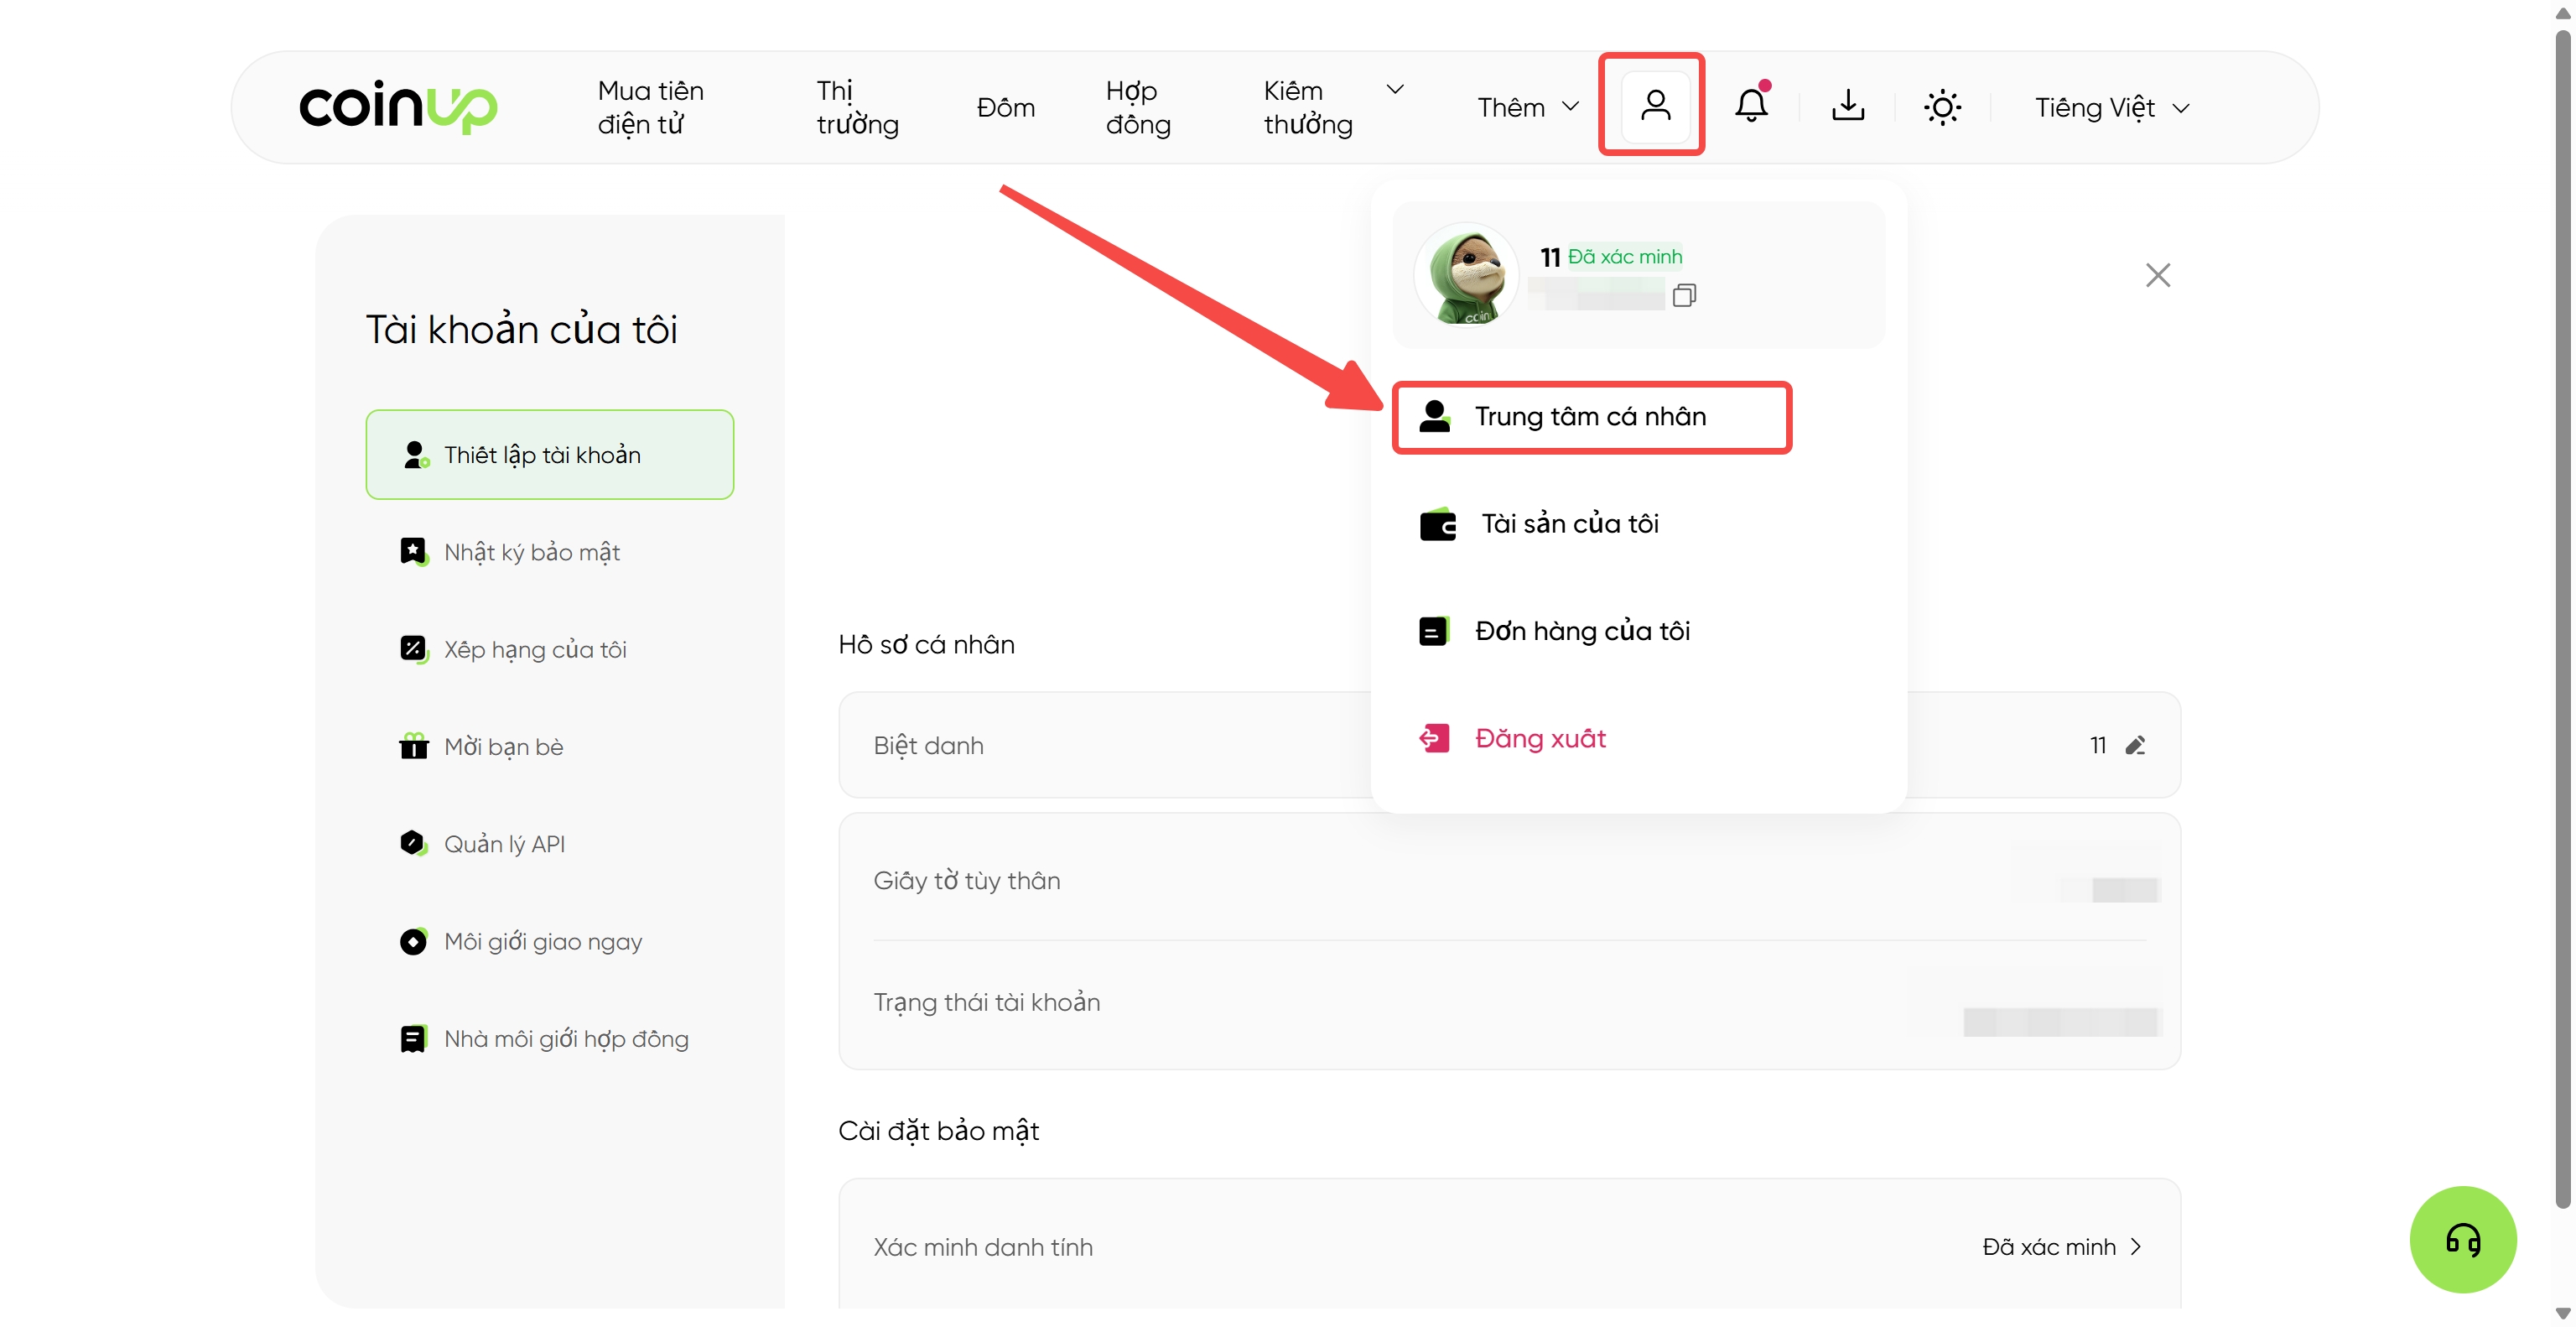Image resolution: width=2576 pixels, height=1327 pixels.
Task: Open Nhà môi giới hợp đồng sidebar item
Action: click(566, 1038)
